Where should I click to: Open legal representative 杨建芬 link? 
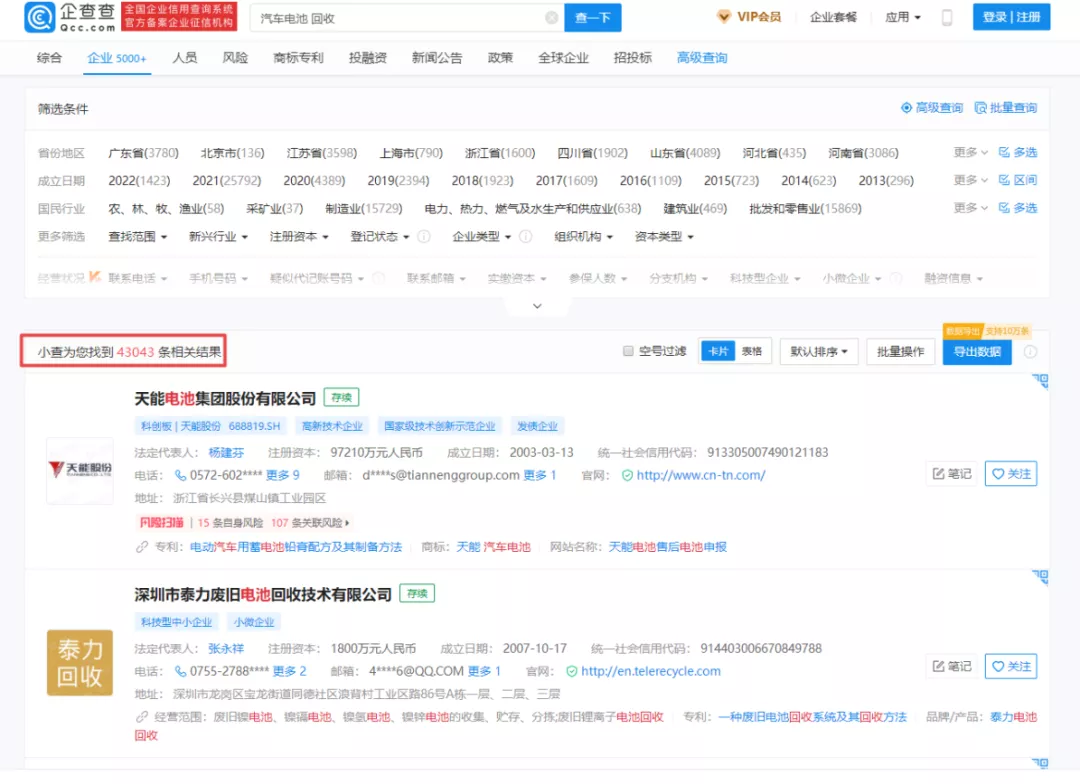pos(226,453)
